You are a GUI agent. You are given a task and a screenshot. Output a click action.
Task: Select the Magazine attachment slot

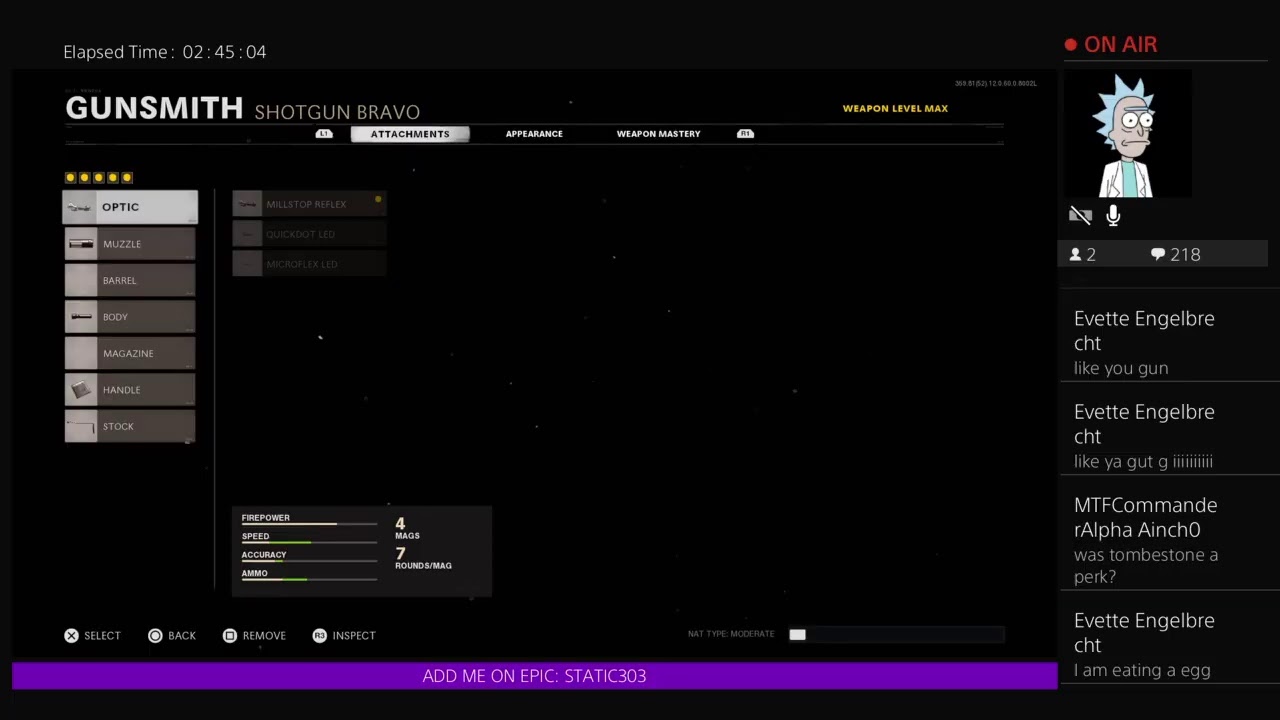point(130,353)
